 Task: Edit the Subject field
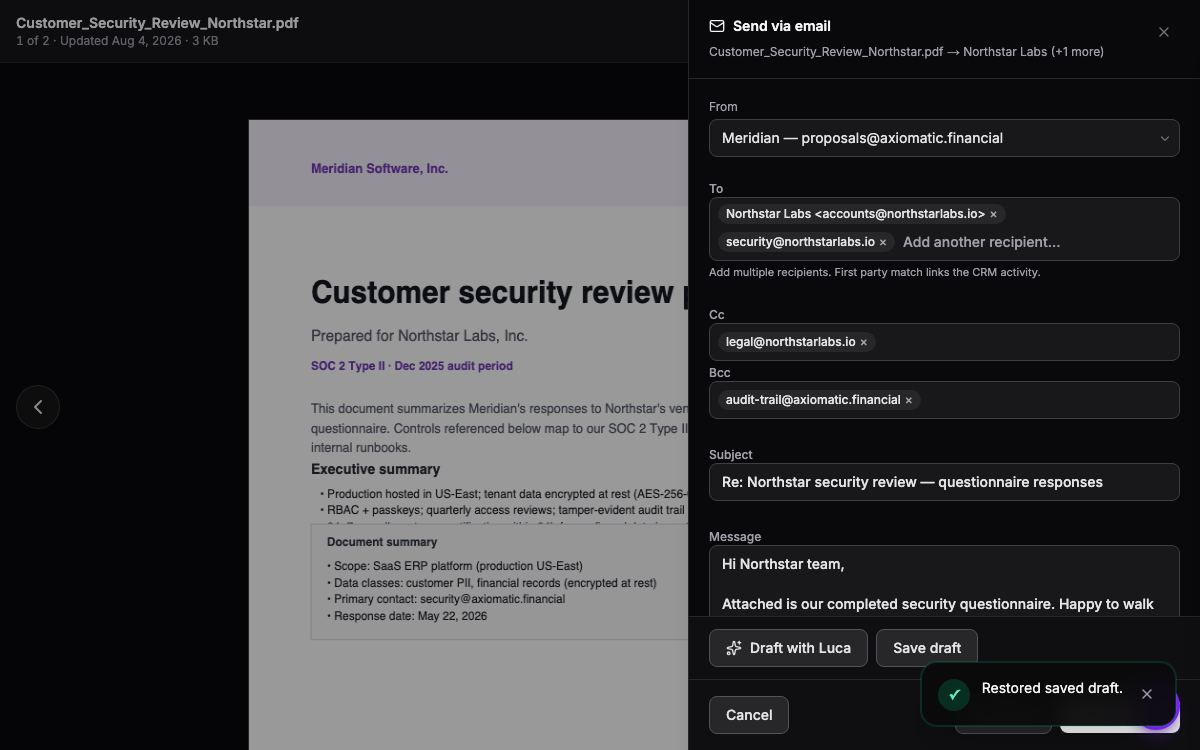(x=944, y=482)
